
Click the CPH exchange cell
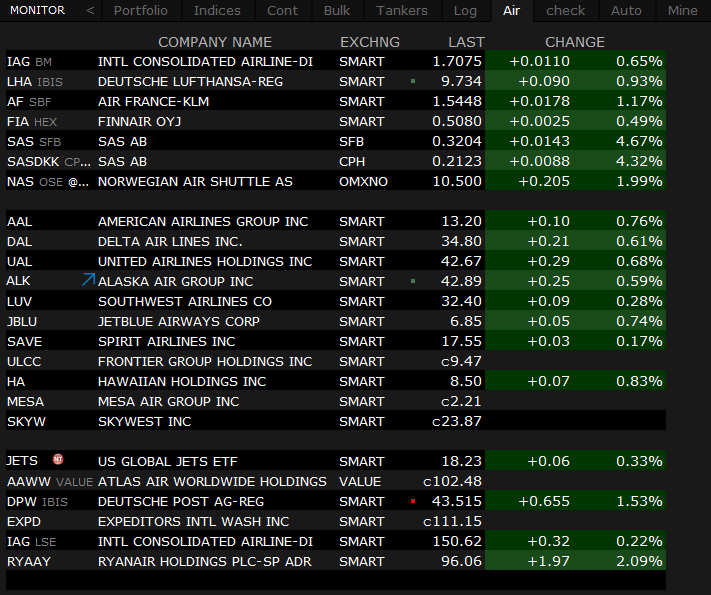point(352,161)
